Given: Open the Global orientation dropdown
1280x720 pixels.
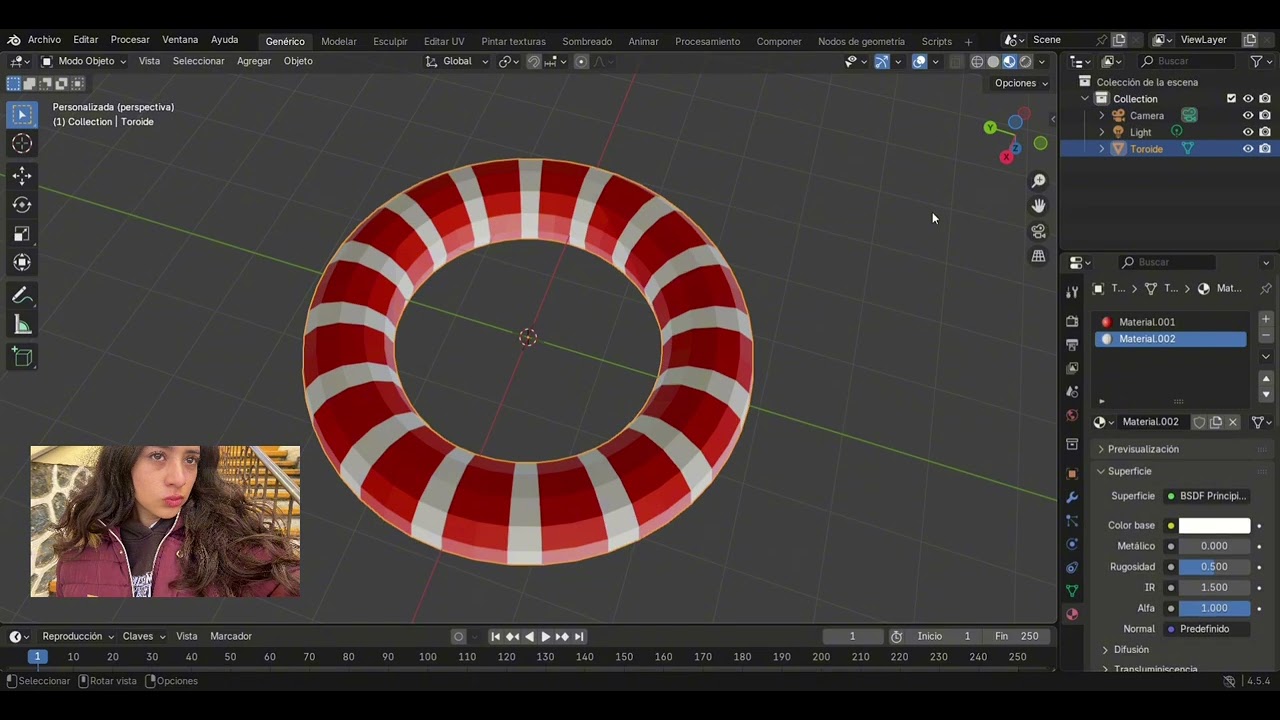Looking at the screenshot, I should tap(457, 61).
